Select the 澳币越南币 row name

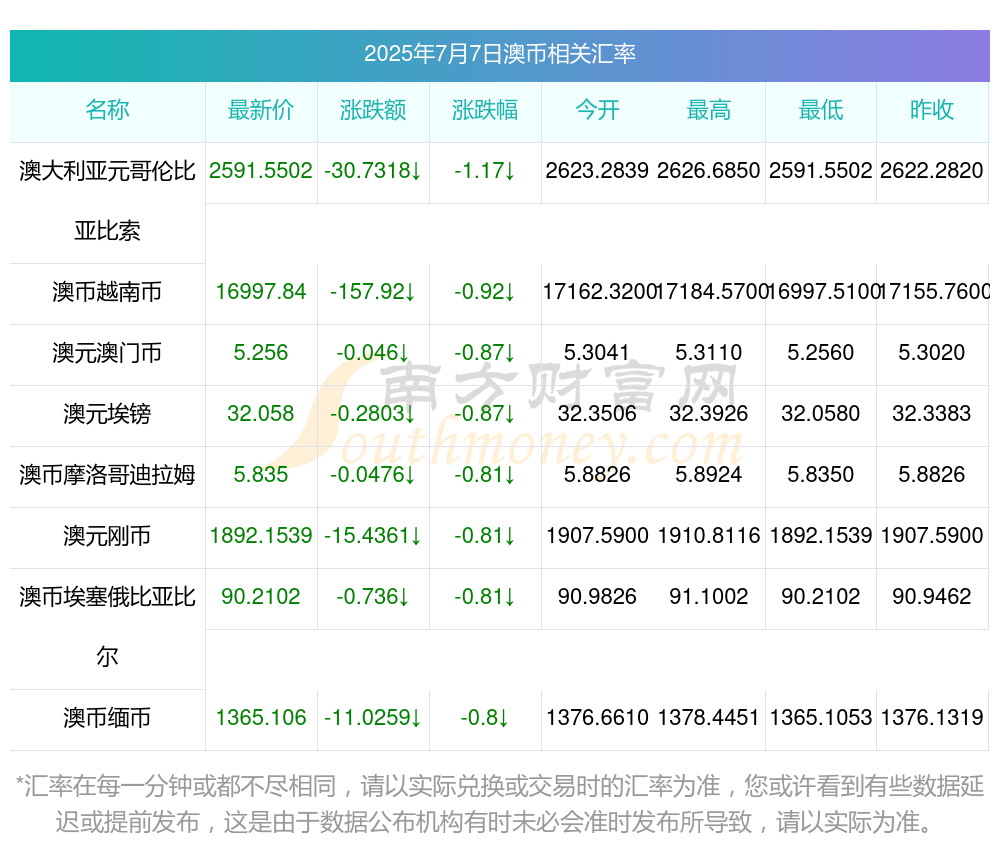coord(107,291)
